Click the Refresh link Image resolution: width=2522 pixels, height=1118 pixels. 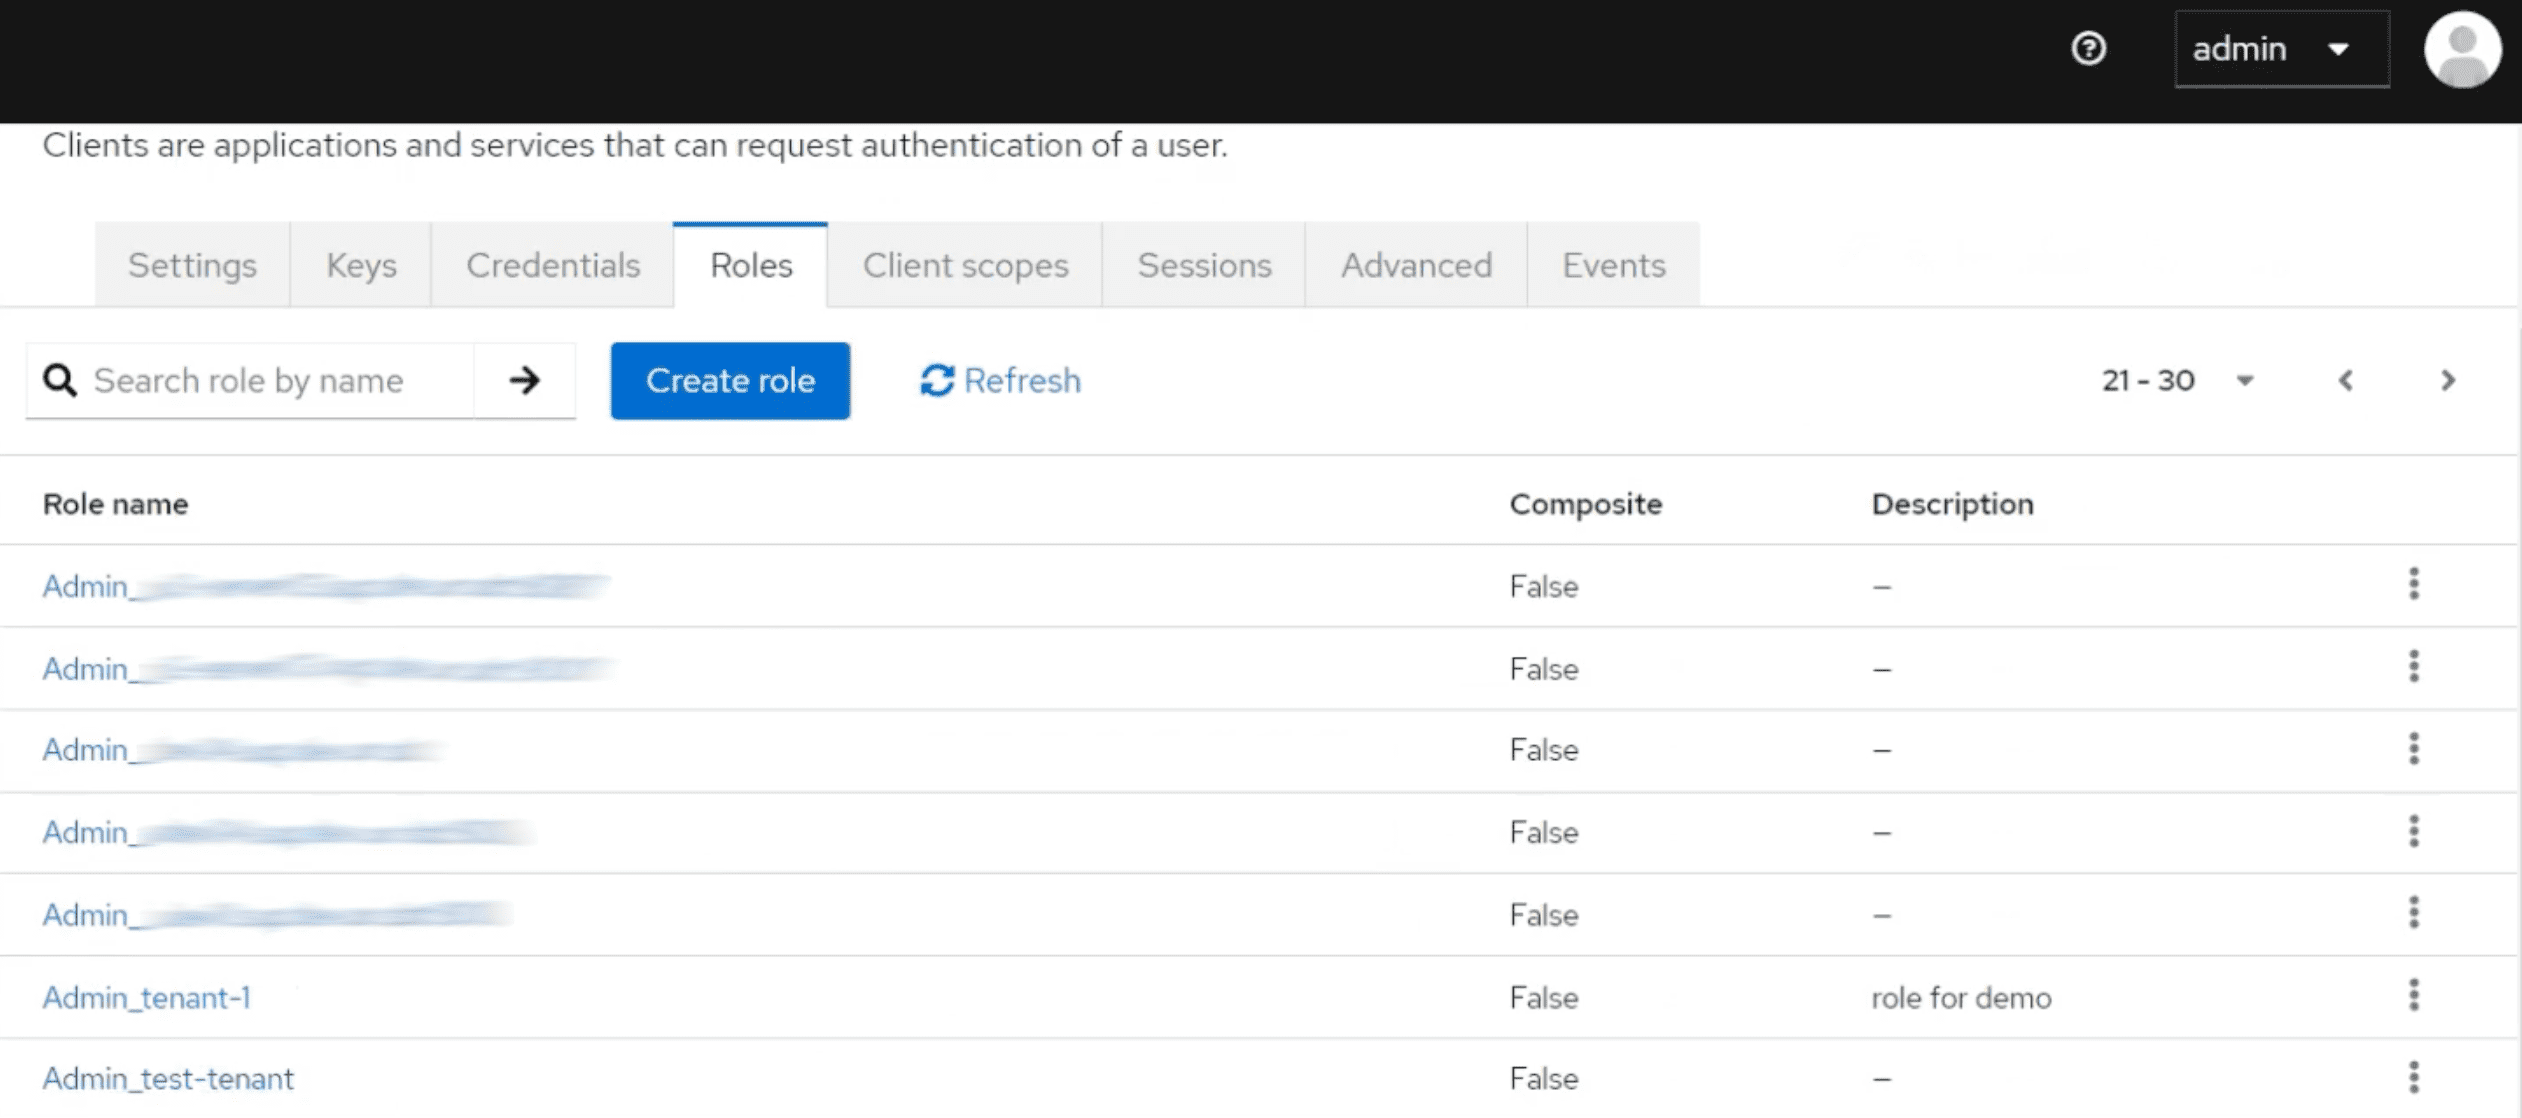pos(1000,380)
